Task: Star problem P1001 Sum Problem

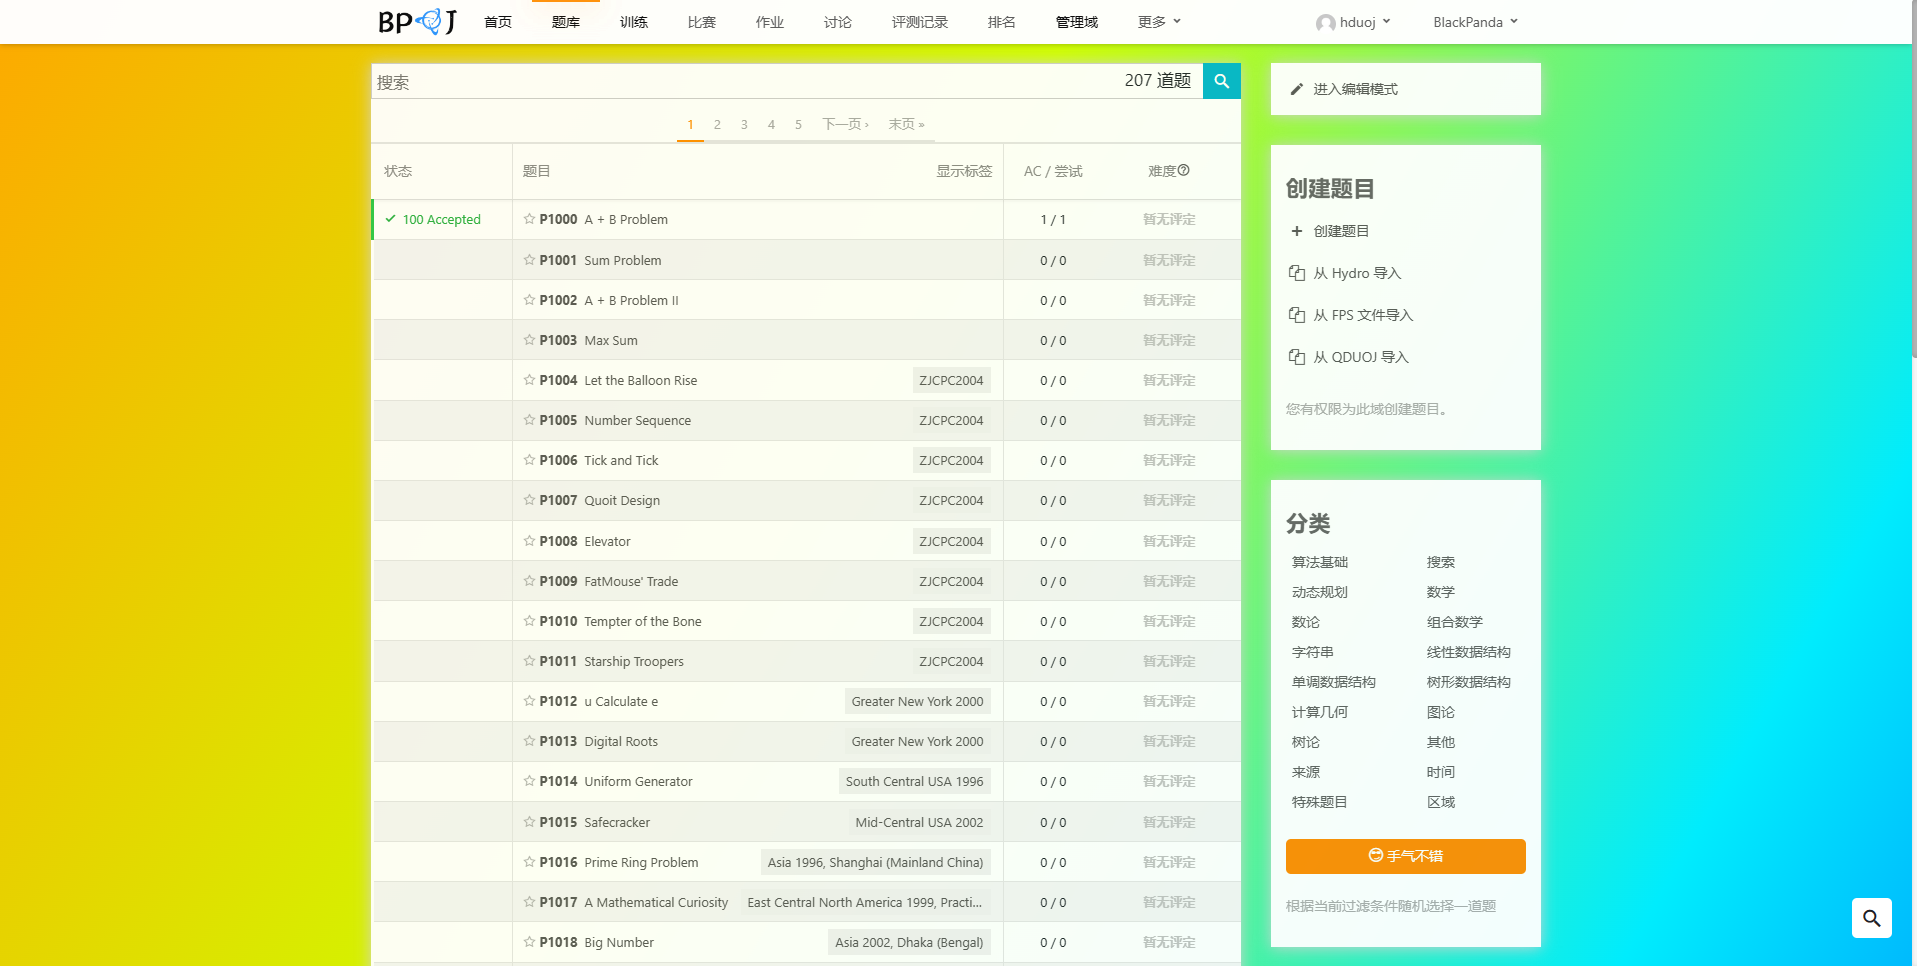Action: point(529,259)
